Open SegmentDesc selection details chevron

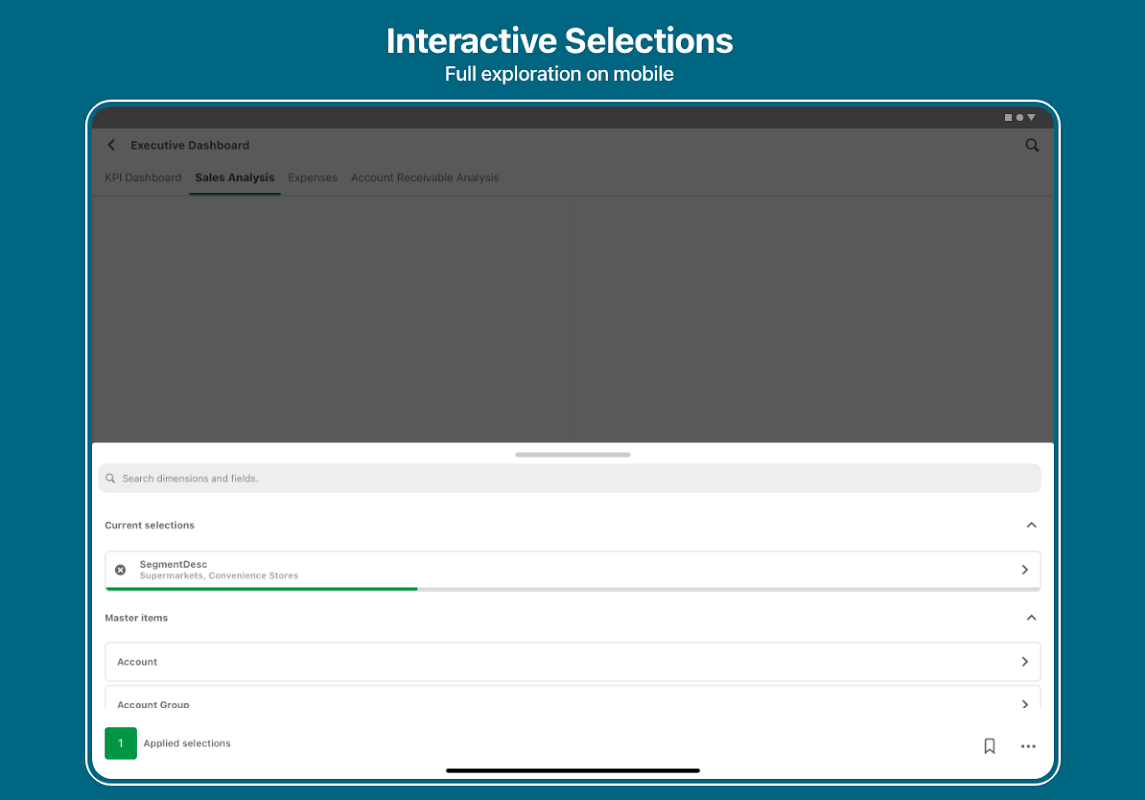tap(1024, 570)
